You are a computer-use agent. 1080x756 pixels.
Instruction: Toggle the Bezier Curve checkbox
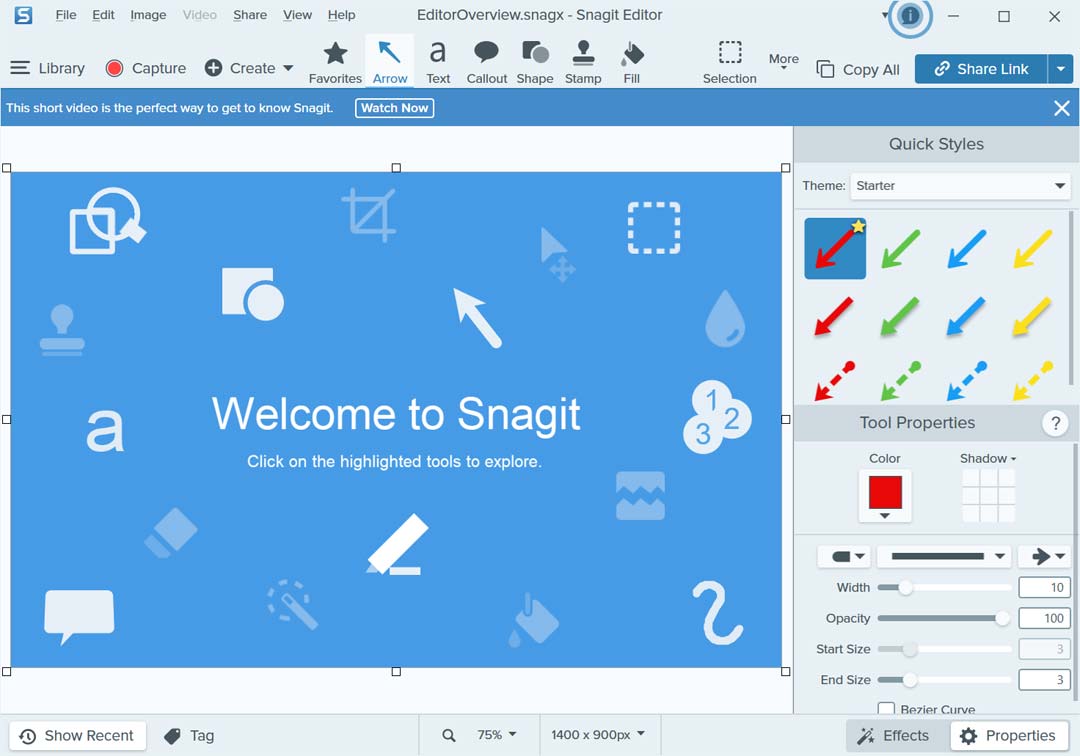tap(886, 708)
